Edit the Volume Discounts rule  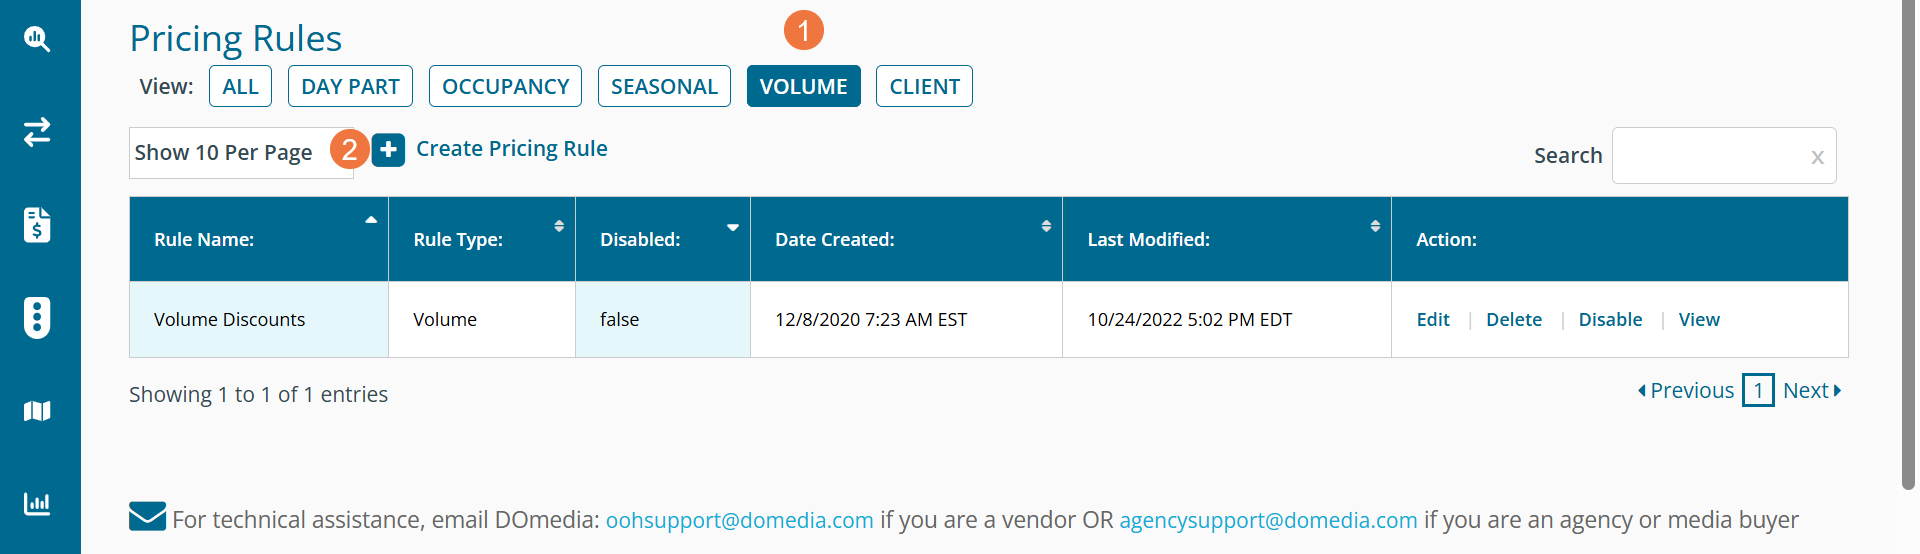pyautogui.click(x=1432, y=320)
